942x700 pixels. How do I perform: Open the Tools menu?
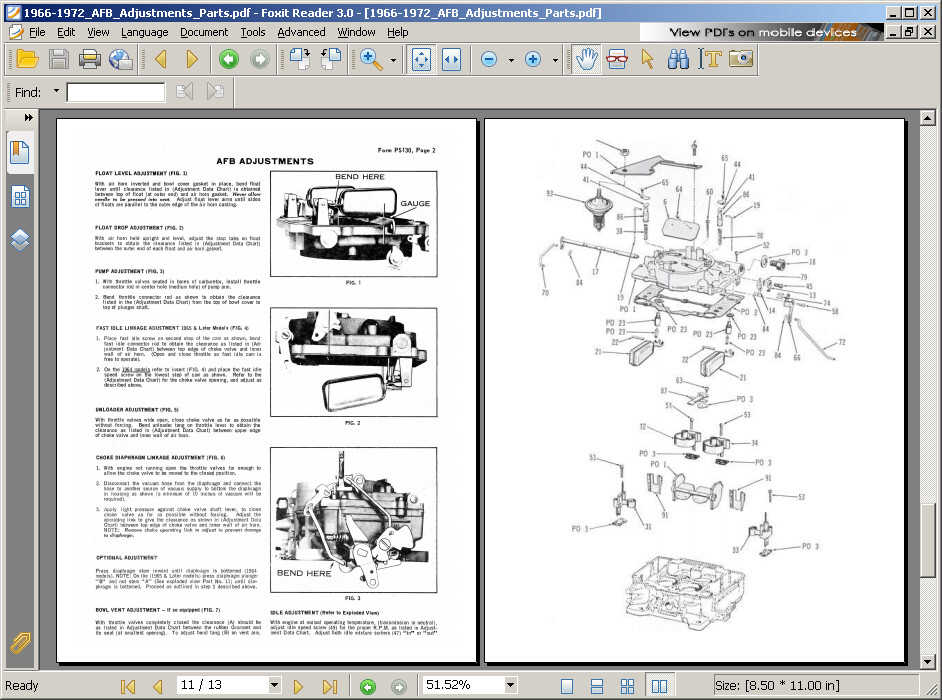click(253, 32)
